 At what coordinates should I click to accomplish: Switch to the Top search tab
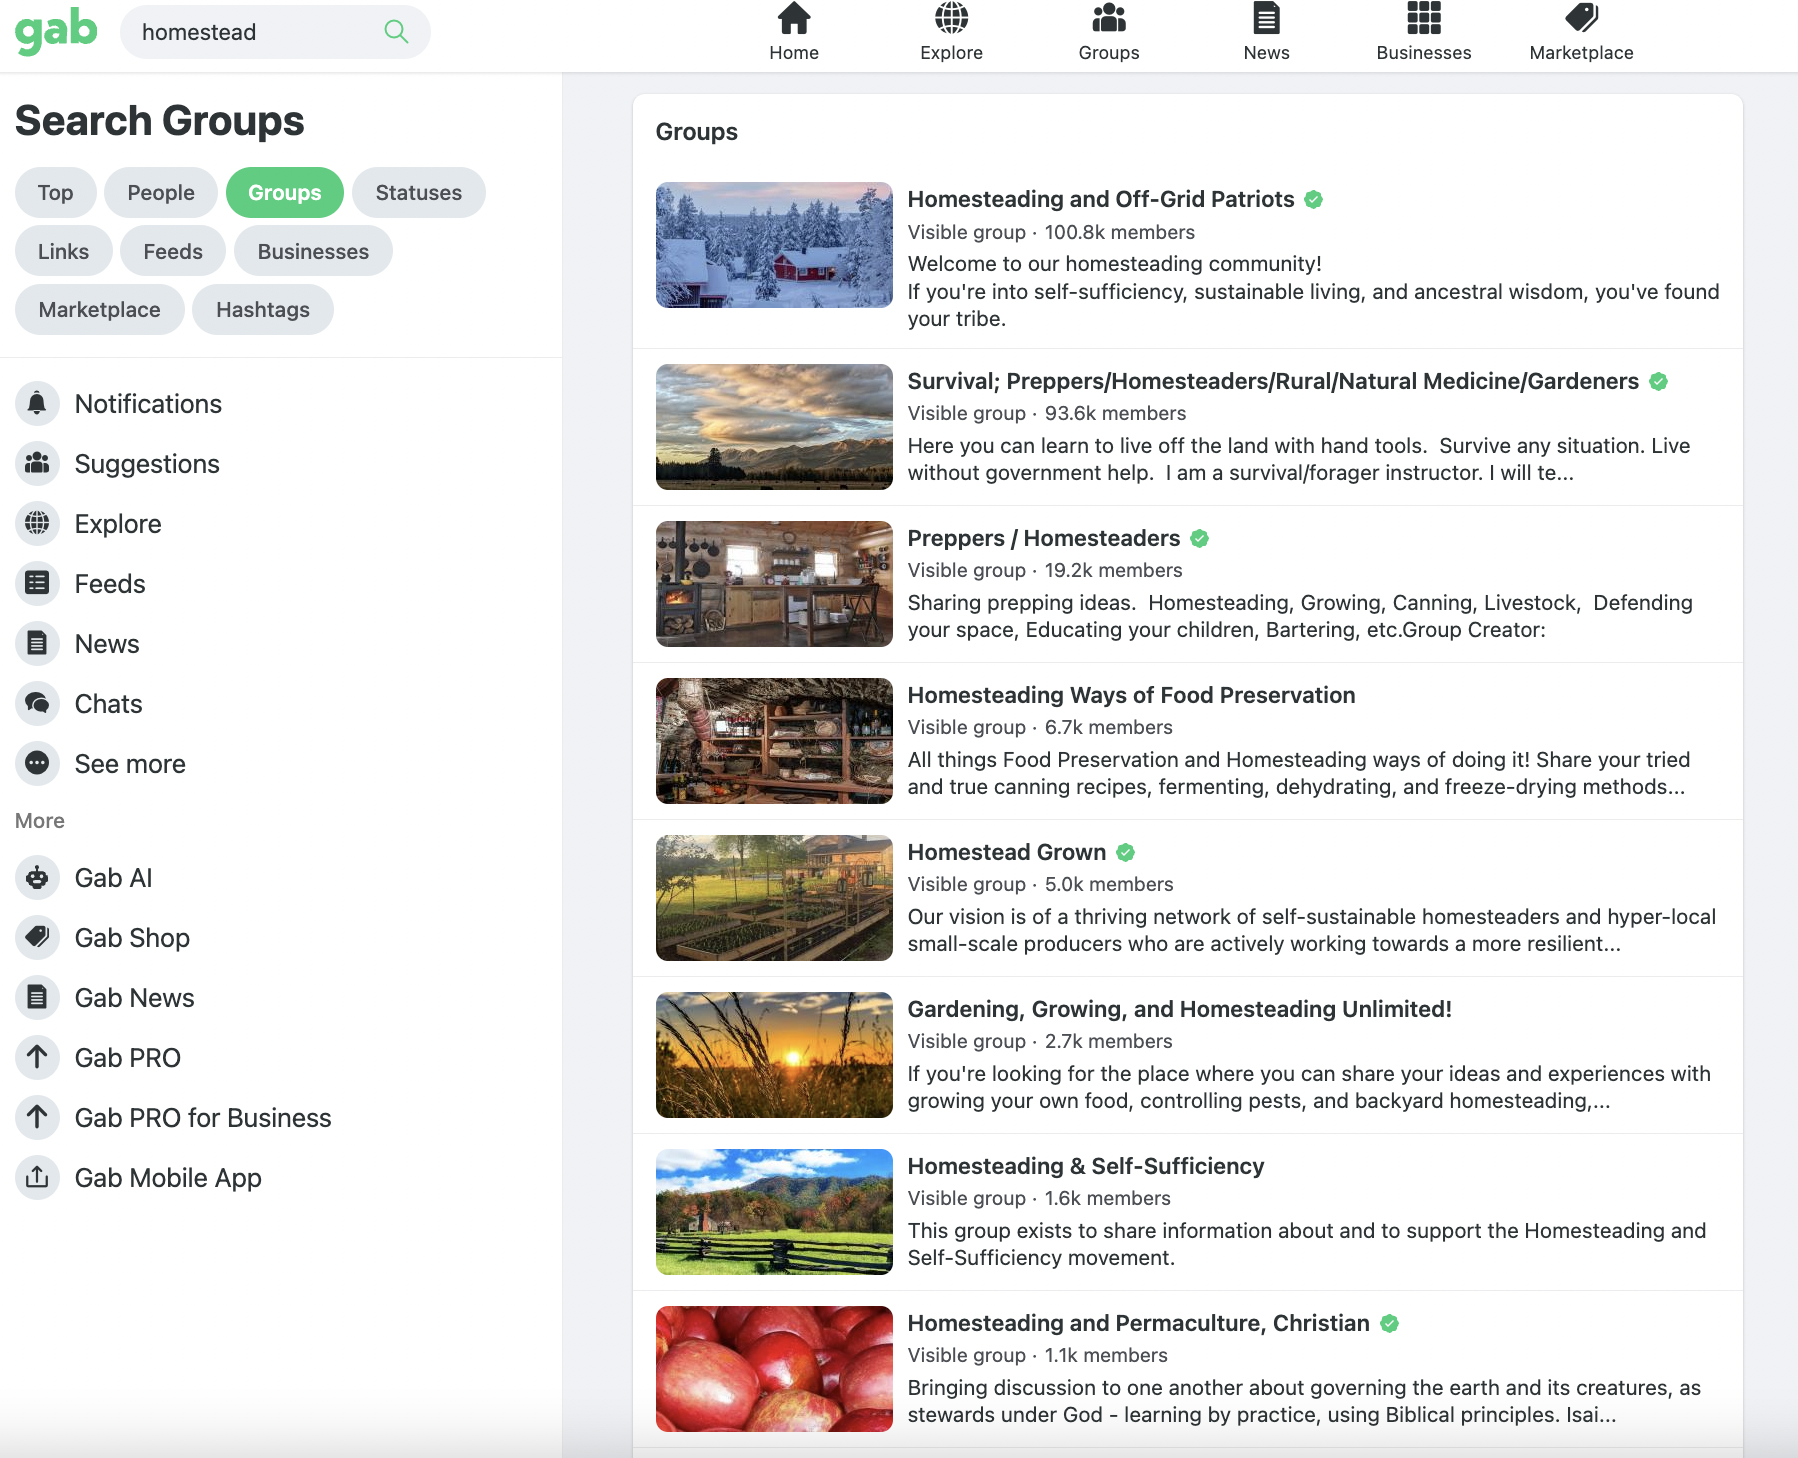(x=55, y=192)
